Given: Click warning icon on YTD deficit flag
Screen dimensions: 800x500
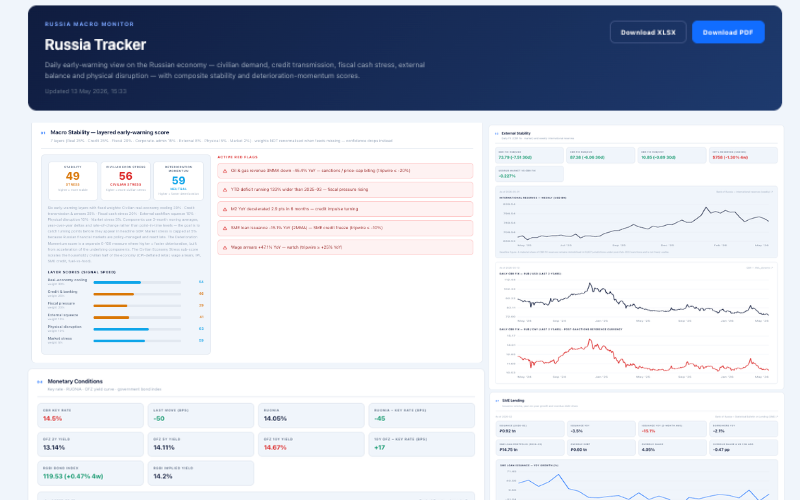Looking at the screenshot, I should pos(225,190).
